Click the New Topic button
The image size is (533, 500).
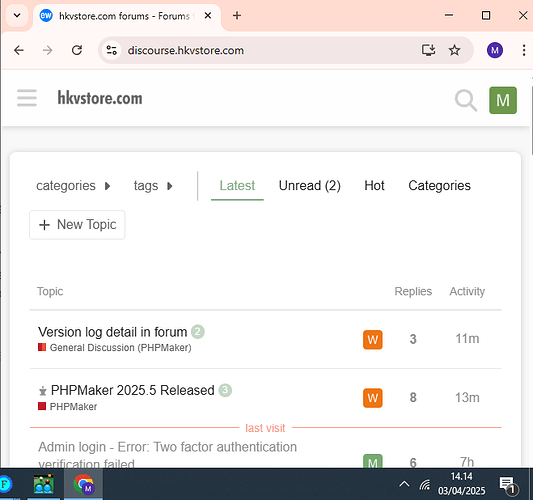pos(77,225)
